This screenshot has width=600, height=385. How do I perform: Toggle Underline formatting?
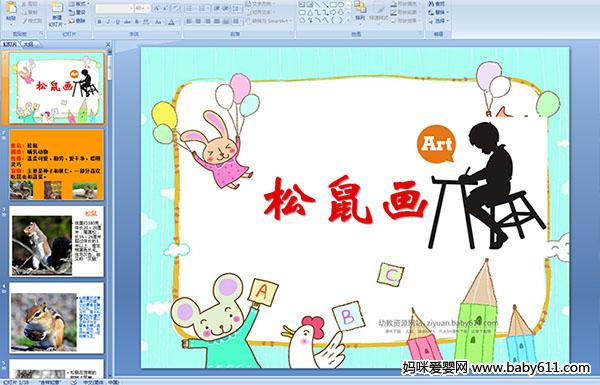(x=117, y=22)
